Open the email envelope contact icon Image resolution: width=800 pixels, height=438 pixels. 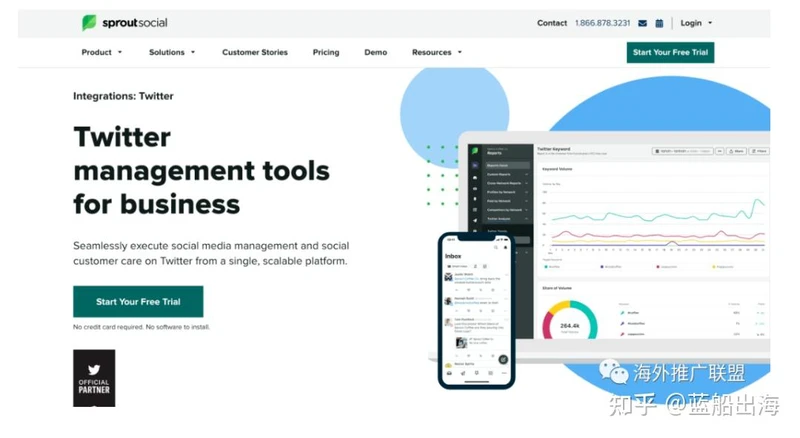642,23
